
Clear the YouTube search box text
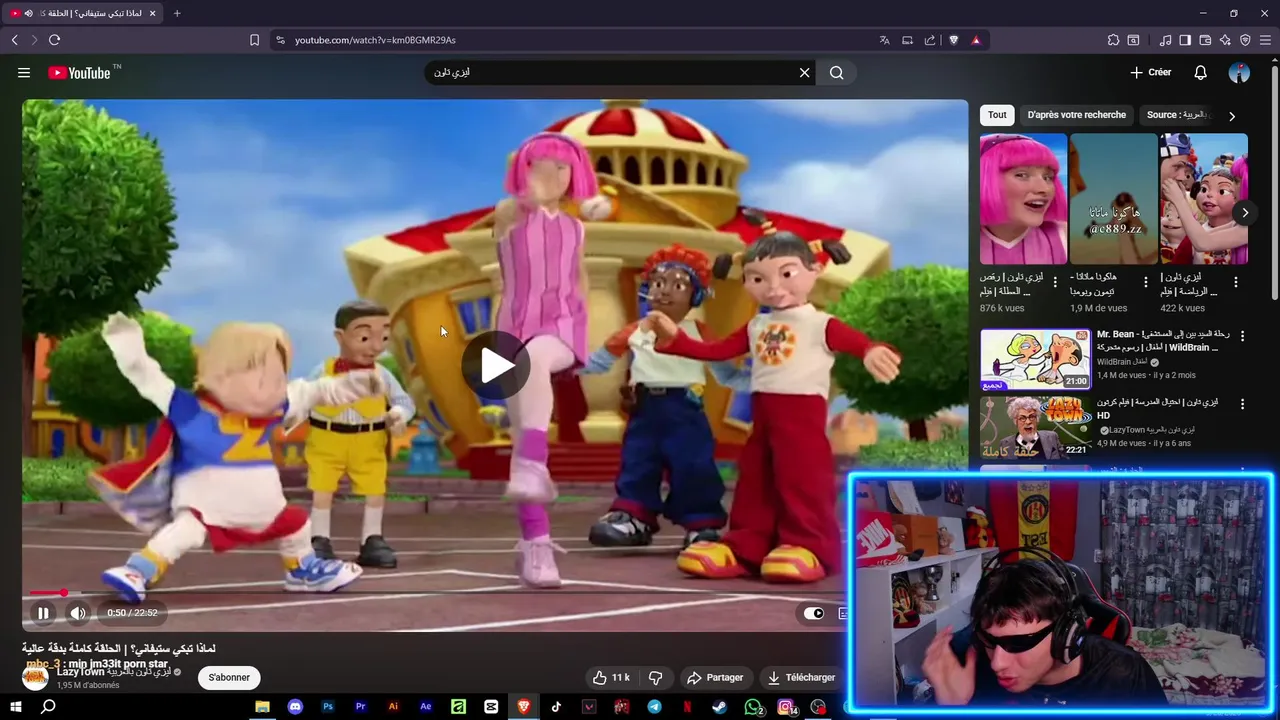click(804, 73)
